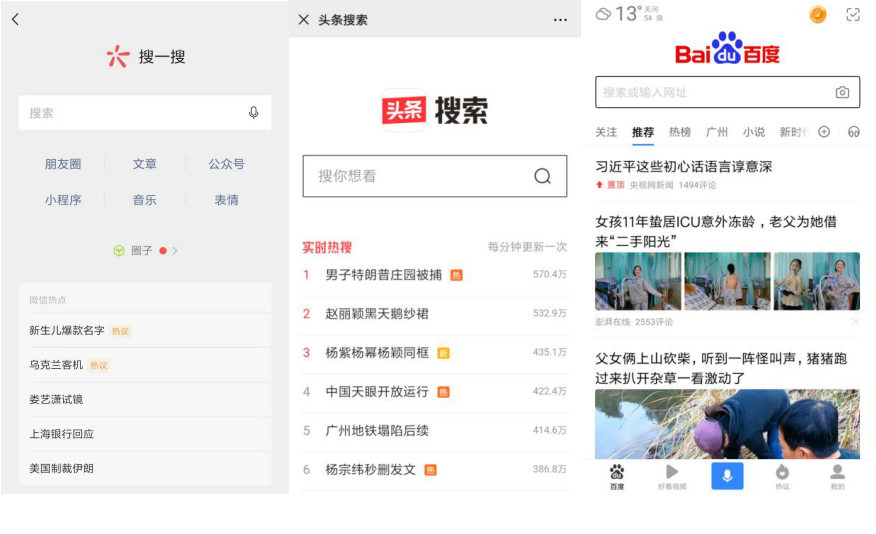This screenshot has width=876, height=534.
Task: Select the 音乐 search category
Action: (x=145, y=200)
